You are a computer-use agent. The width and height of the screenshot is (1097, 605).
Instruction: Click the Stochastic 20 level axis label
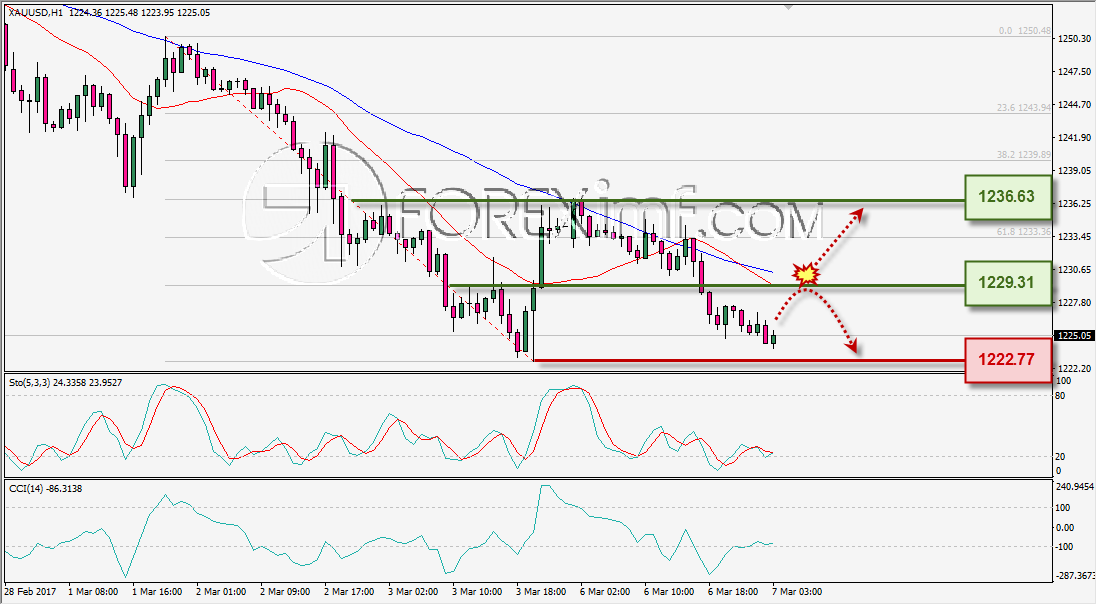coord(1060,457)
